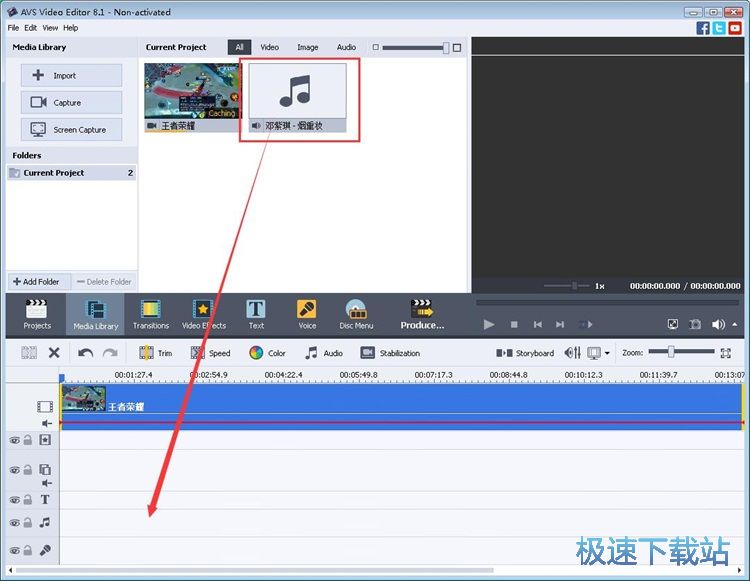Open the Text section
This screenshot has height=581, width=750.
point(256,315)
